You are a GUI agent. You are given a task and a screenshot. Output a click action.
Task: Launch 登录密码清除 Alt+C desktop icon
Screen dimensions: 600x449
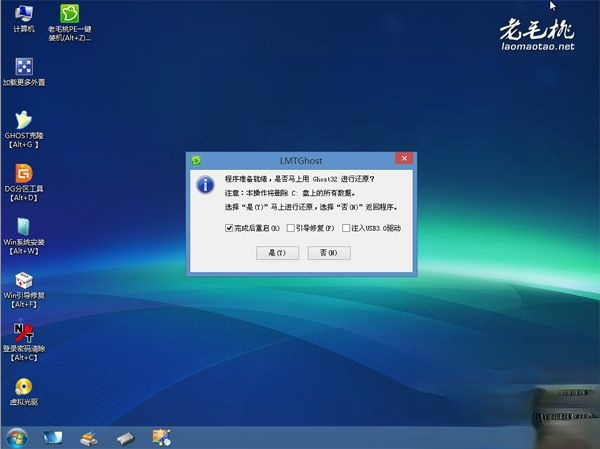24,343
